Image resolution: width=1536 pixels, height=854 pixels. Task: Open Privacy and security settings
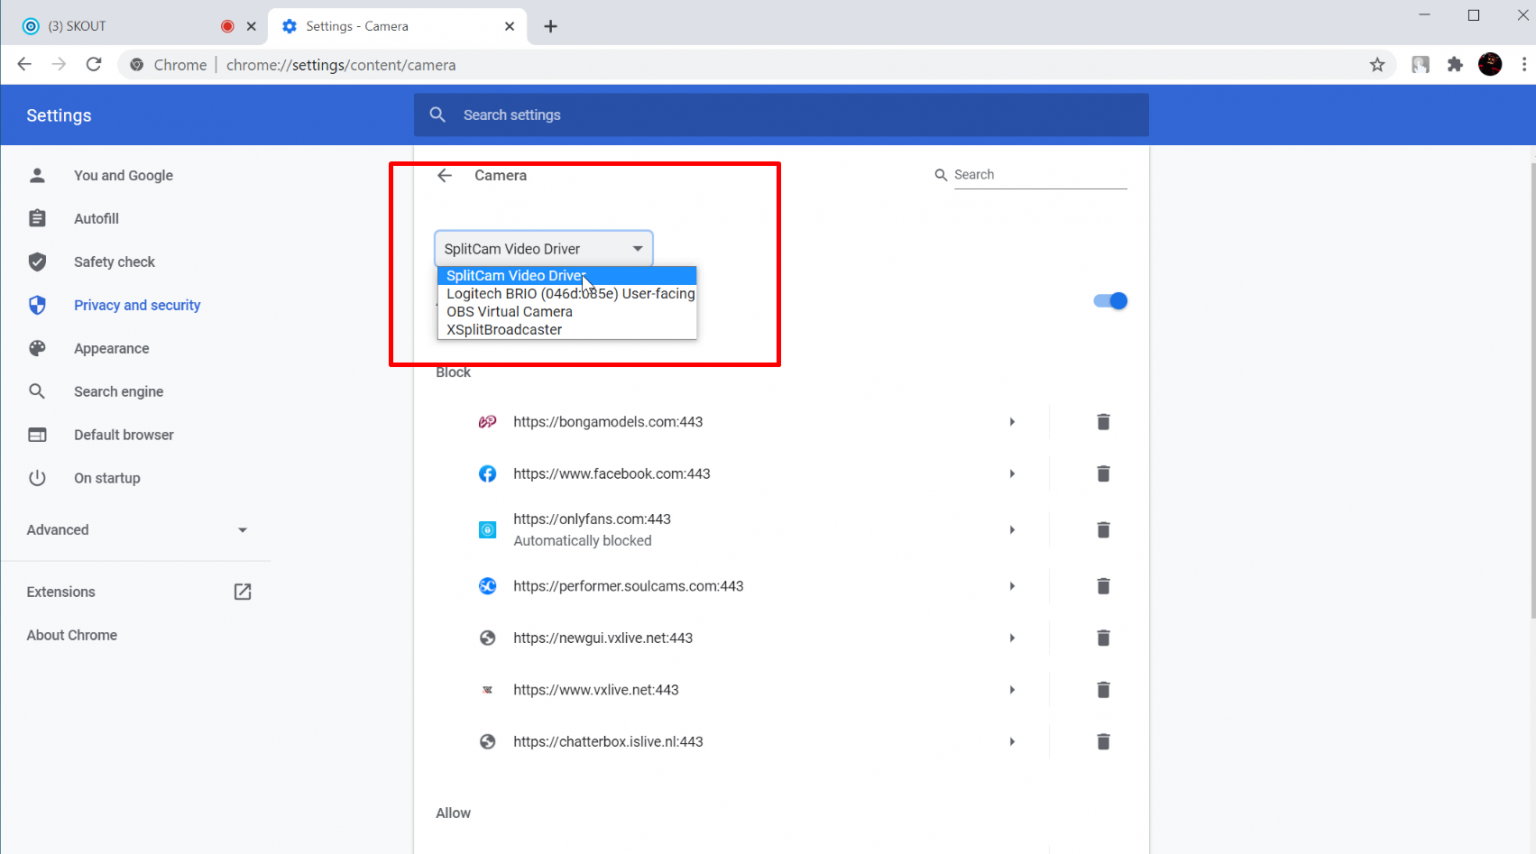[137, 305]
